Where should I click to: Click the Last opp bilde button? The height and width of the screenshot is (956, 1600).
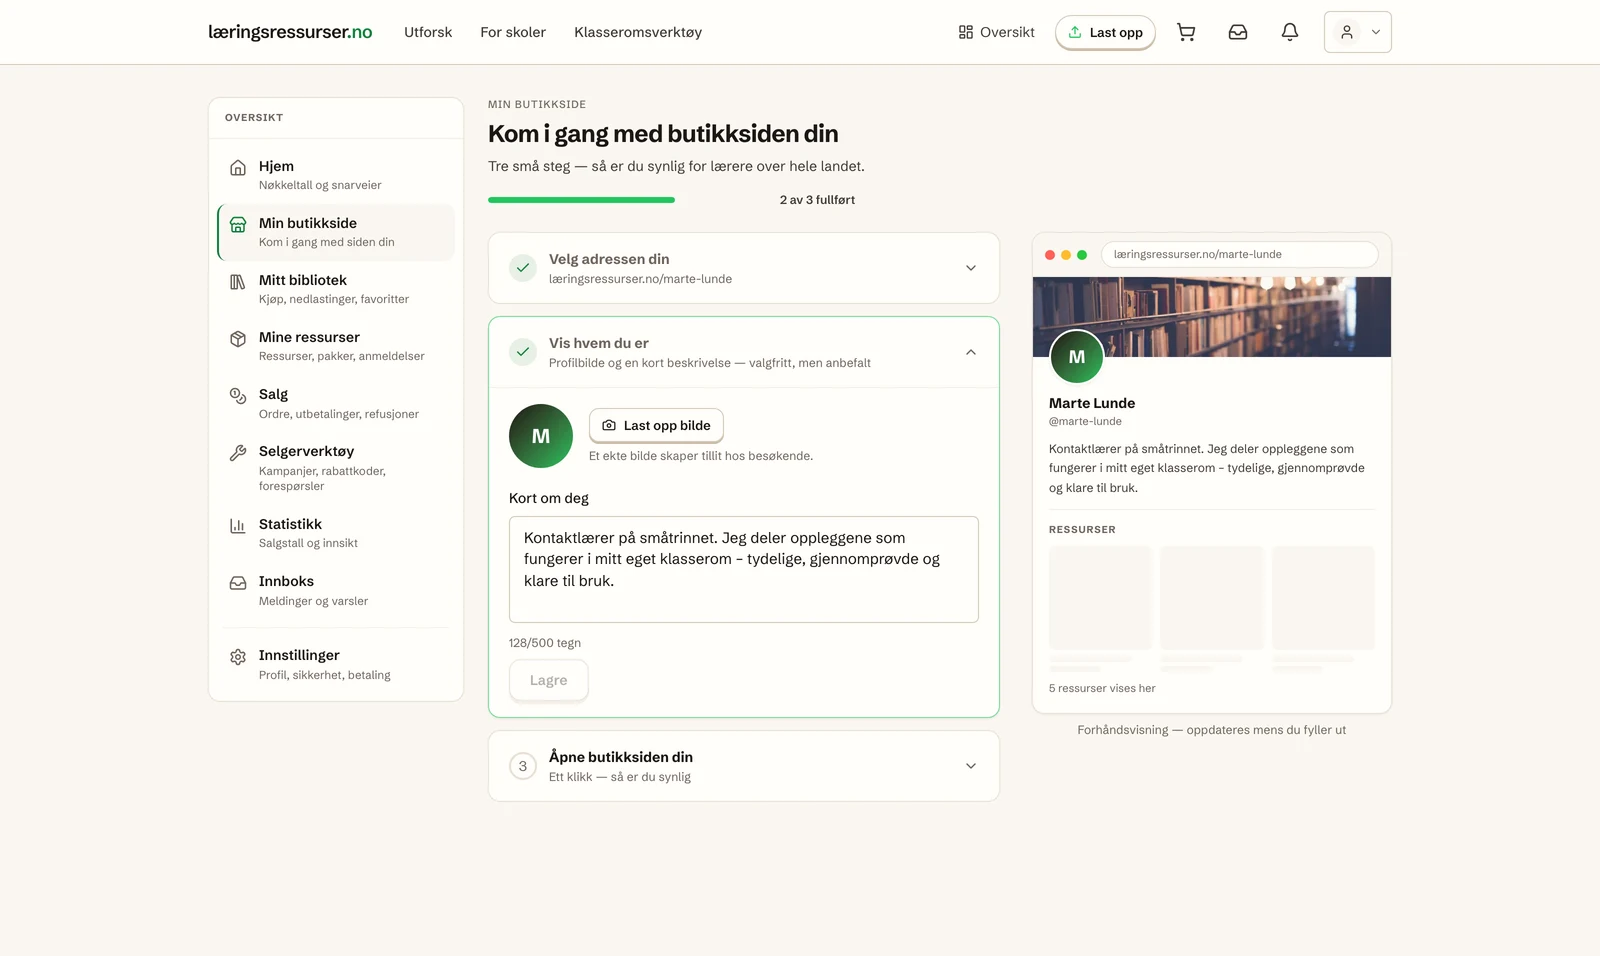(x=656, y=425)
